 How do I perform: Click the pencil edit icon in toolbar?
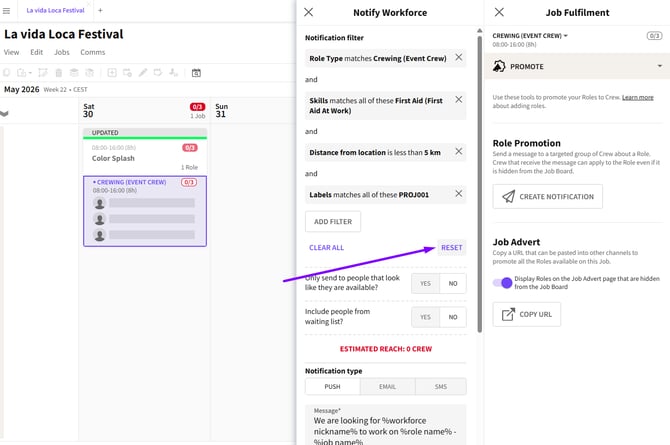point(143,73)
